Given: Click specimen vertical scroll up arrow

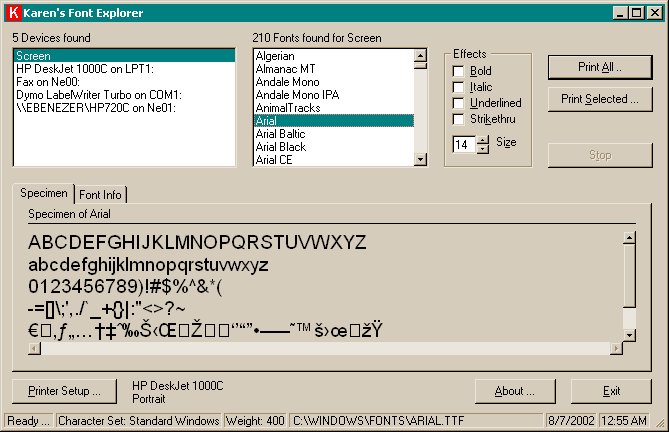Looking at the screenshot, I should (629, 238).
